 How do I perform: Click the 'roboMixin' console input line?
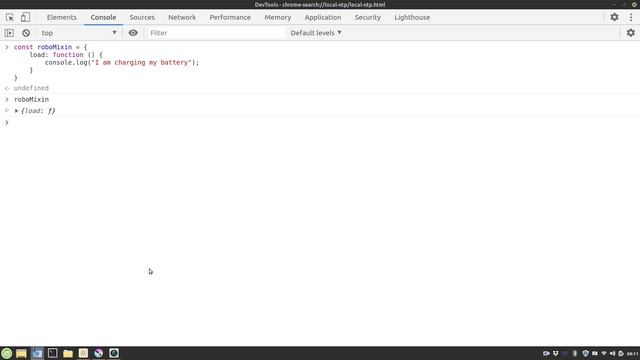click(x=31, y=99)
